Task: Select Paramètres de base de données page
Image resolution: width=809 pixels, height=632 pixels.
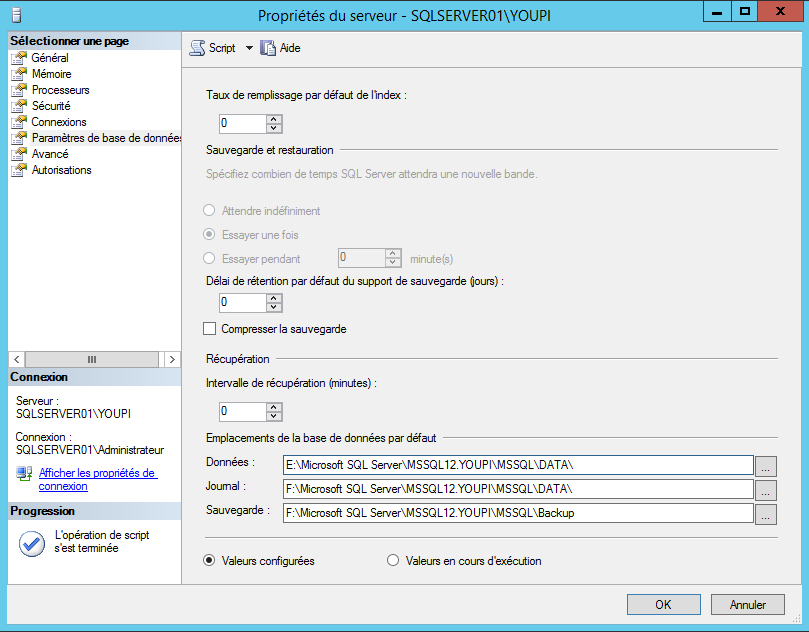Action: click(106, 138)
